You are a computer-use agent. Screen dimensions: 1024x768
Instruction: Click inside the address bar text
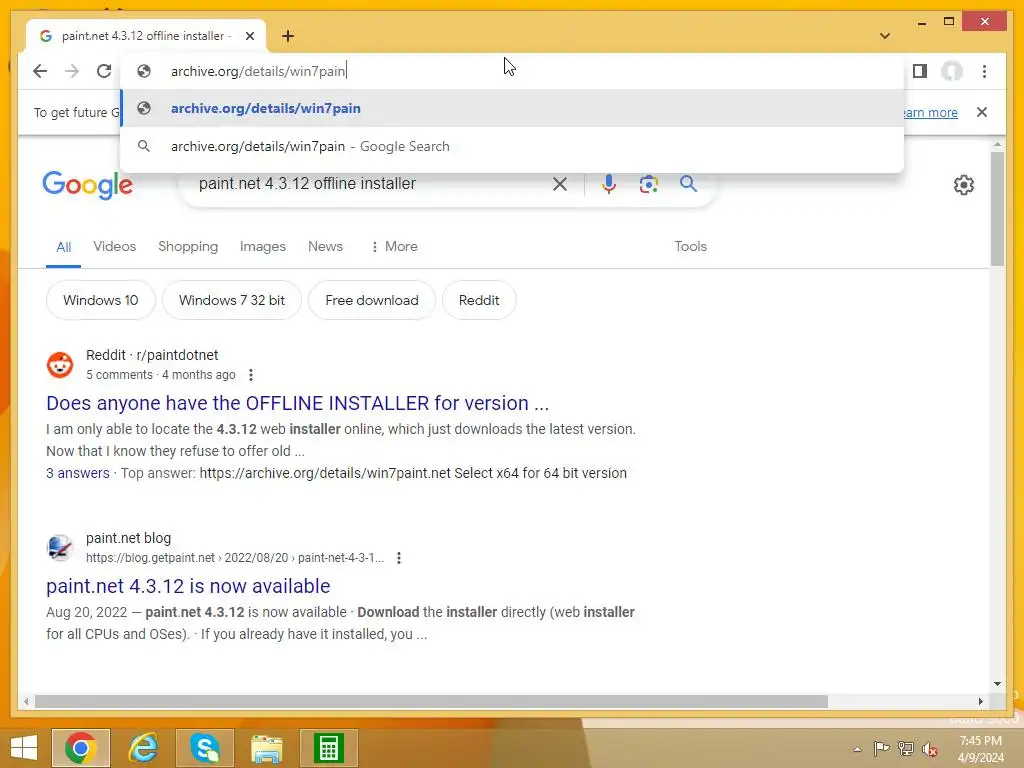tap(259, 71)
